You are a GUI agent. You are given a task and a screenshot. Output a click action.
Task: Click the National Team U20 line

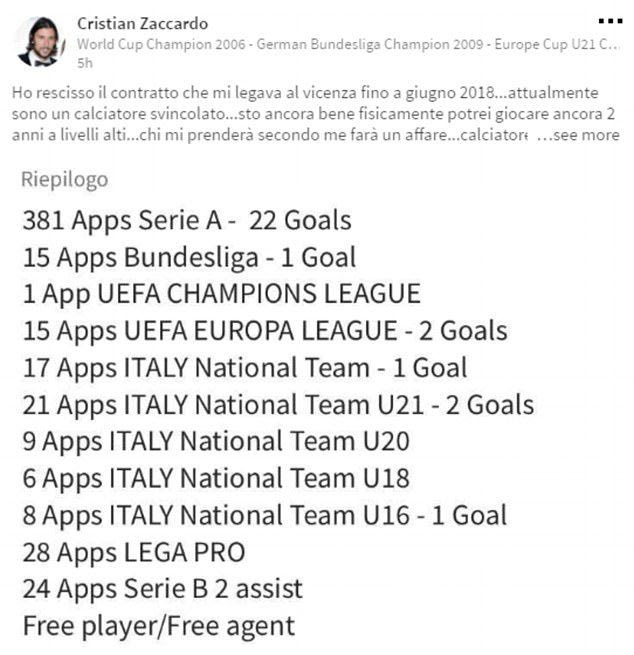click(x=215, y=441)
